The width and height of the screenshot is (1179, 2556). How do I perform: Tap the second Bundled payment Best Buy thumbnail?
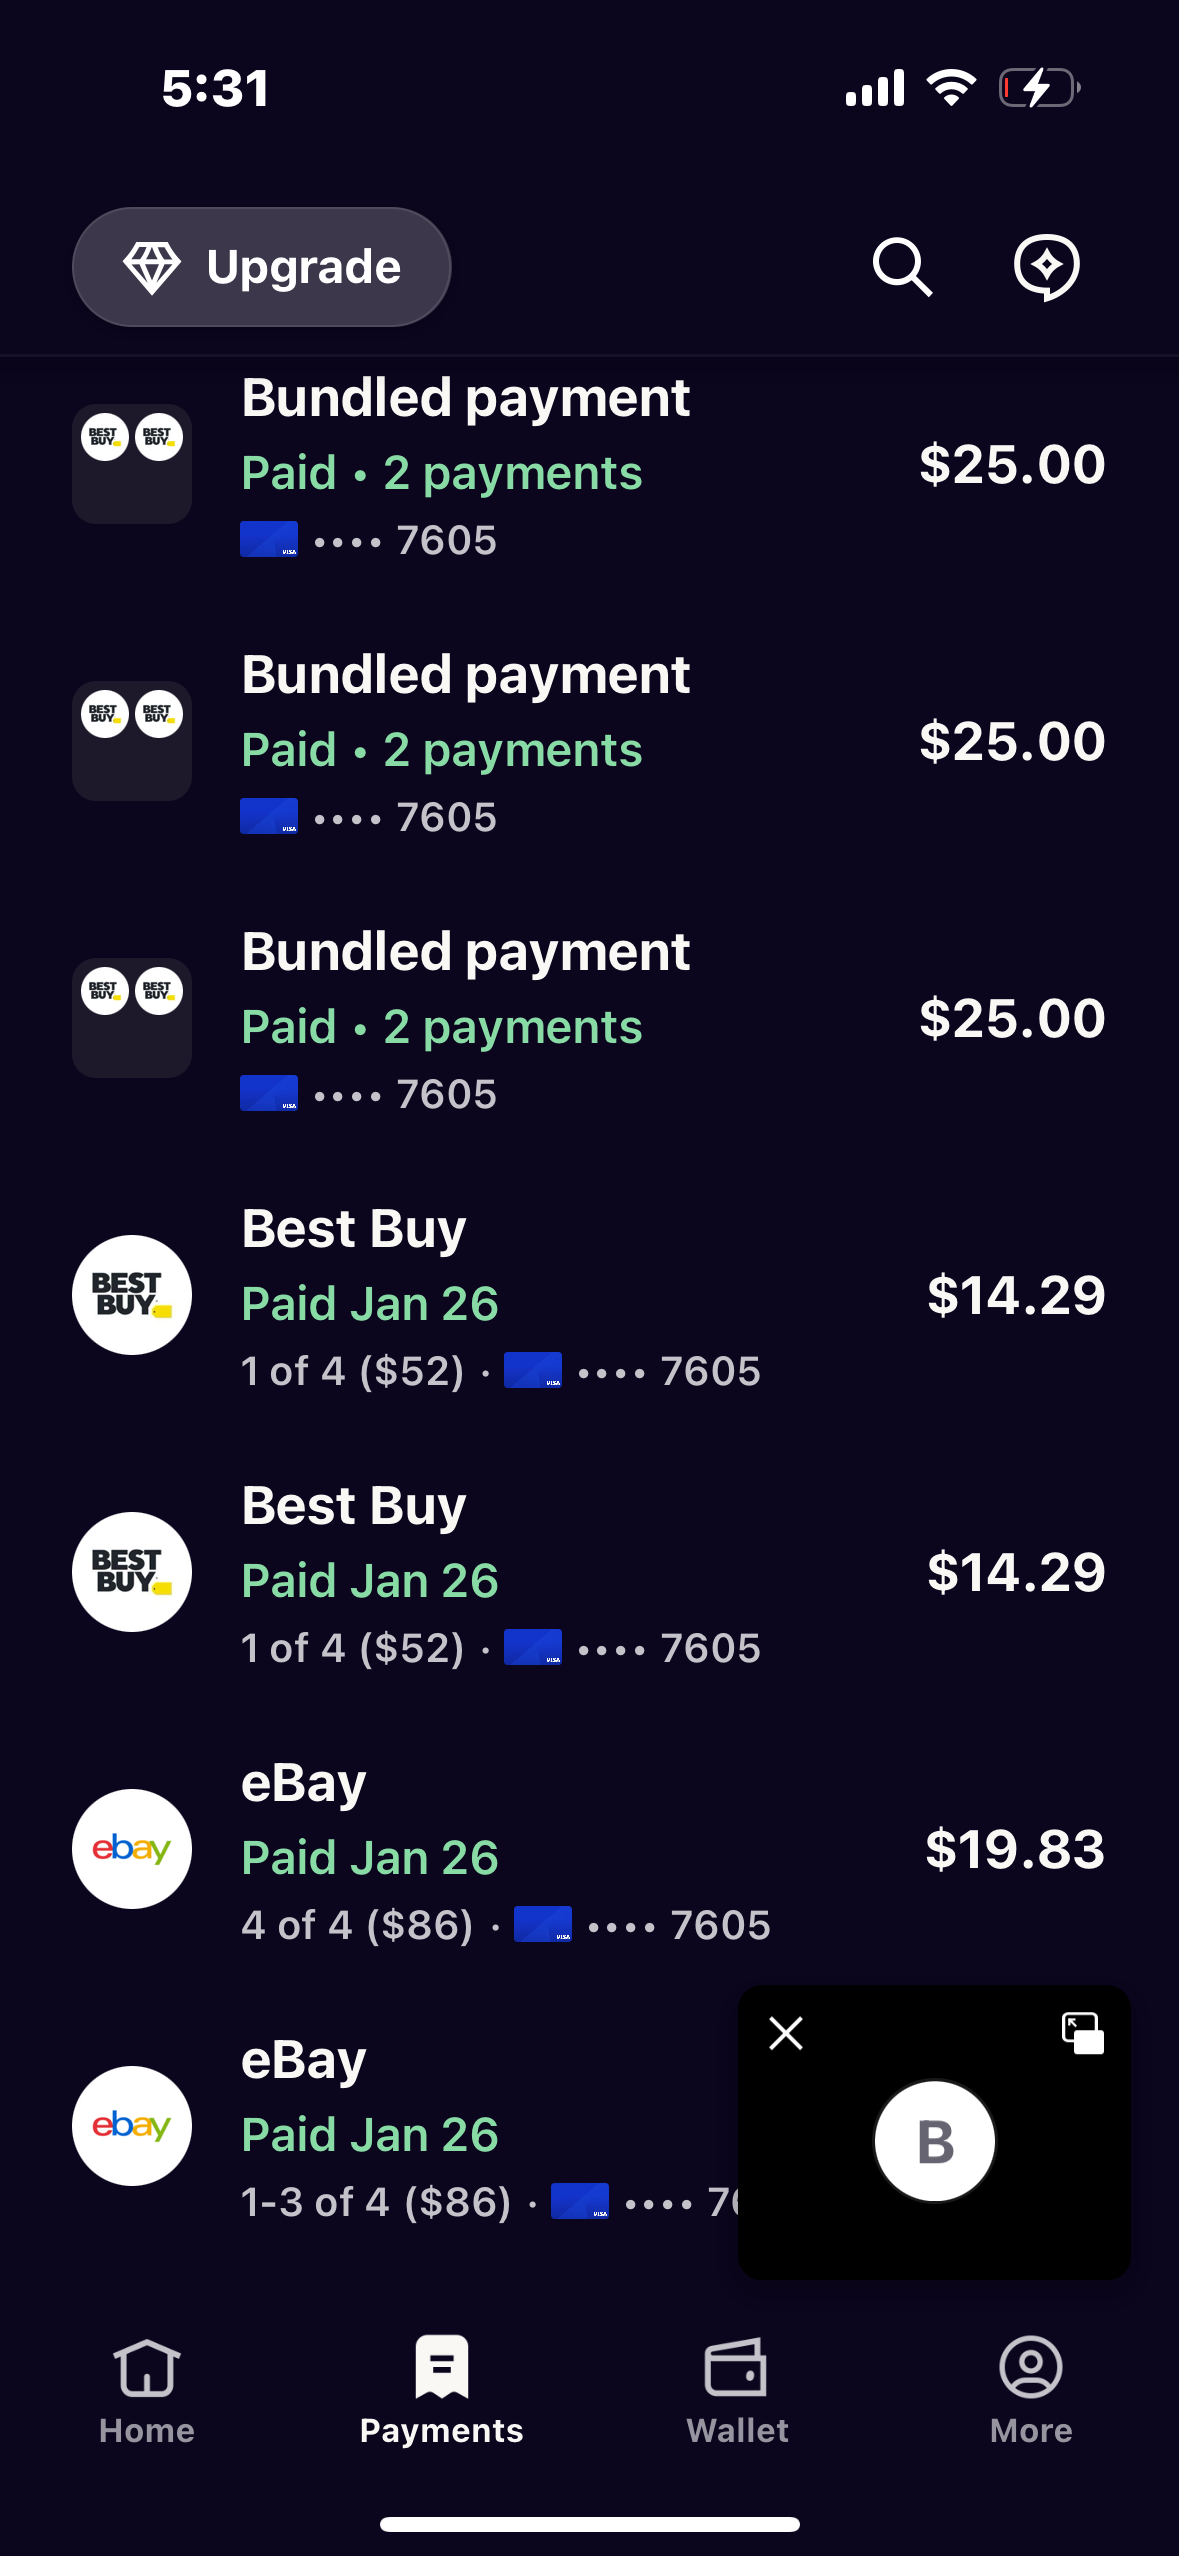point(132,740)
